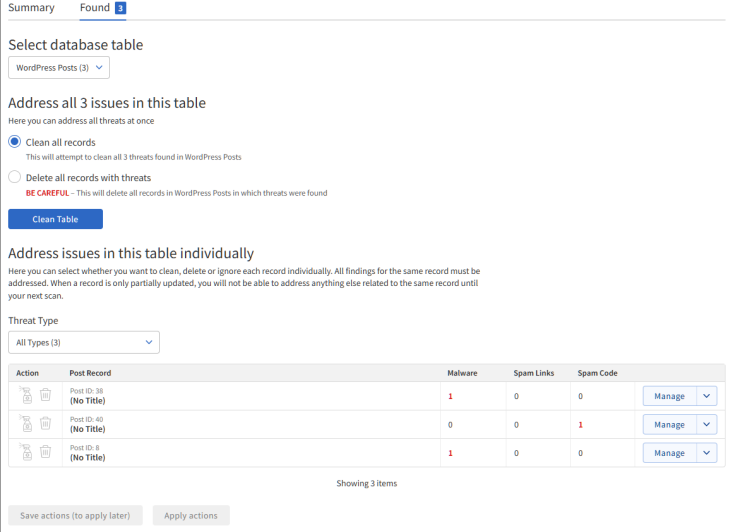The height and width of the screenshot is (532, 732).
Task: Open the Manage arrow menu for Post ID 38
Action: point(707,396)
